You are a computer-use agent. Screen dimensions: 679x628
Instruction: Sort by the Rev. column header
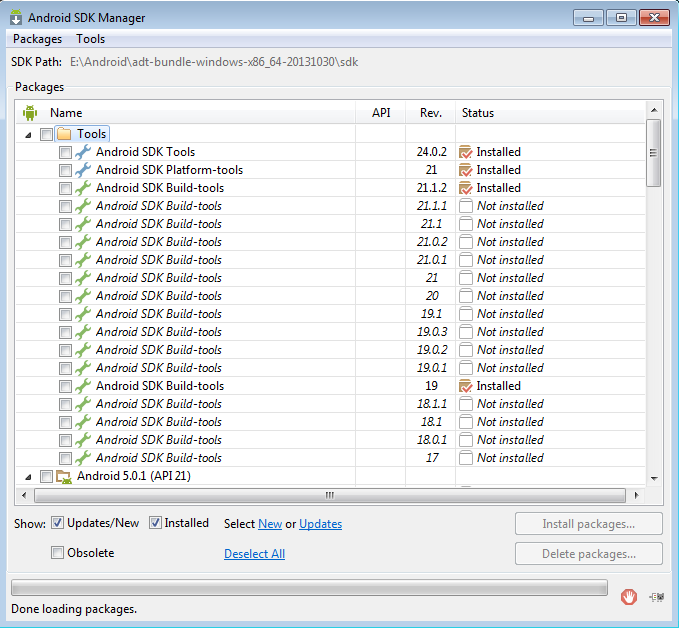pos(430,113)
